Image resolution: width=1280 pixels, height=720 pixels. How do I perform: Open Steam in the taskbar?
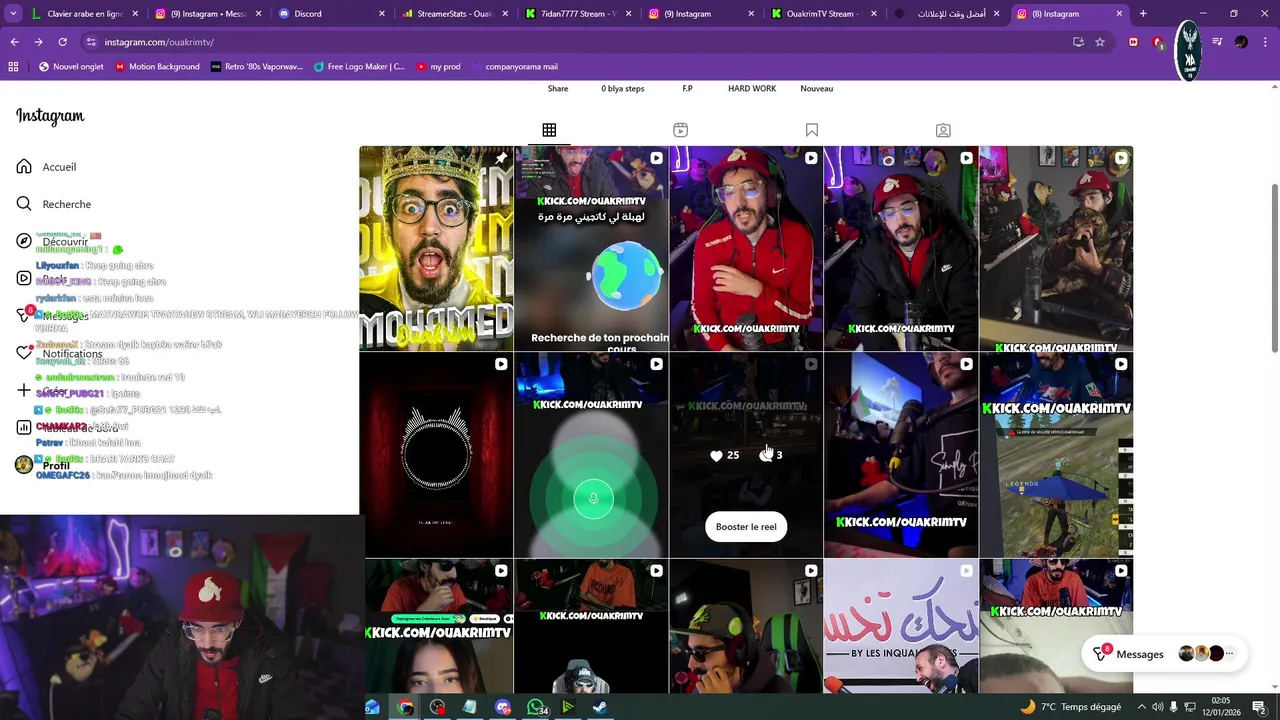click(600, 707)
